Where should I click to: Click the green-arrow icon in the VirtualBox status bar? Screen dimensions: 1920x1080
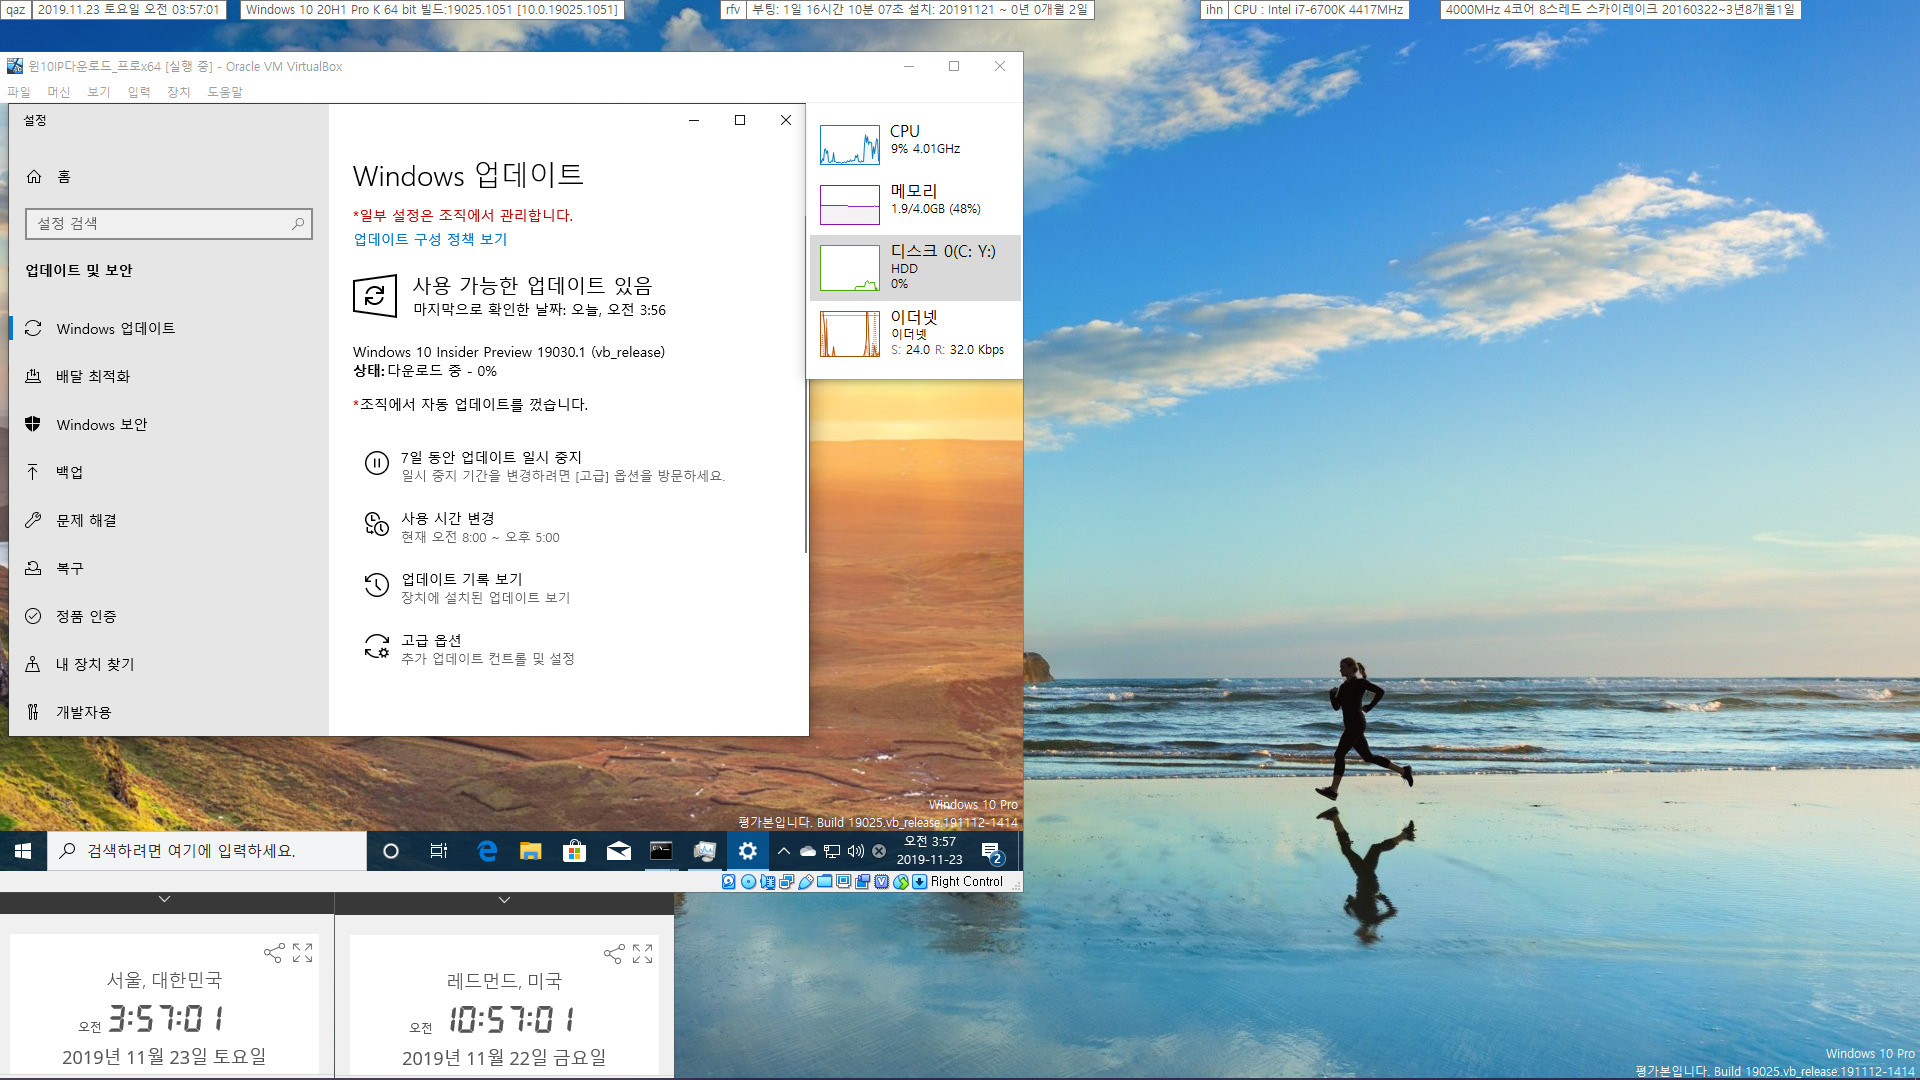point(901,881)
